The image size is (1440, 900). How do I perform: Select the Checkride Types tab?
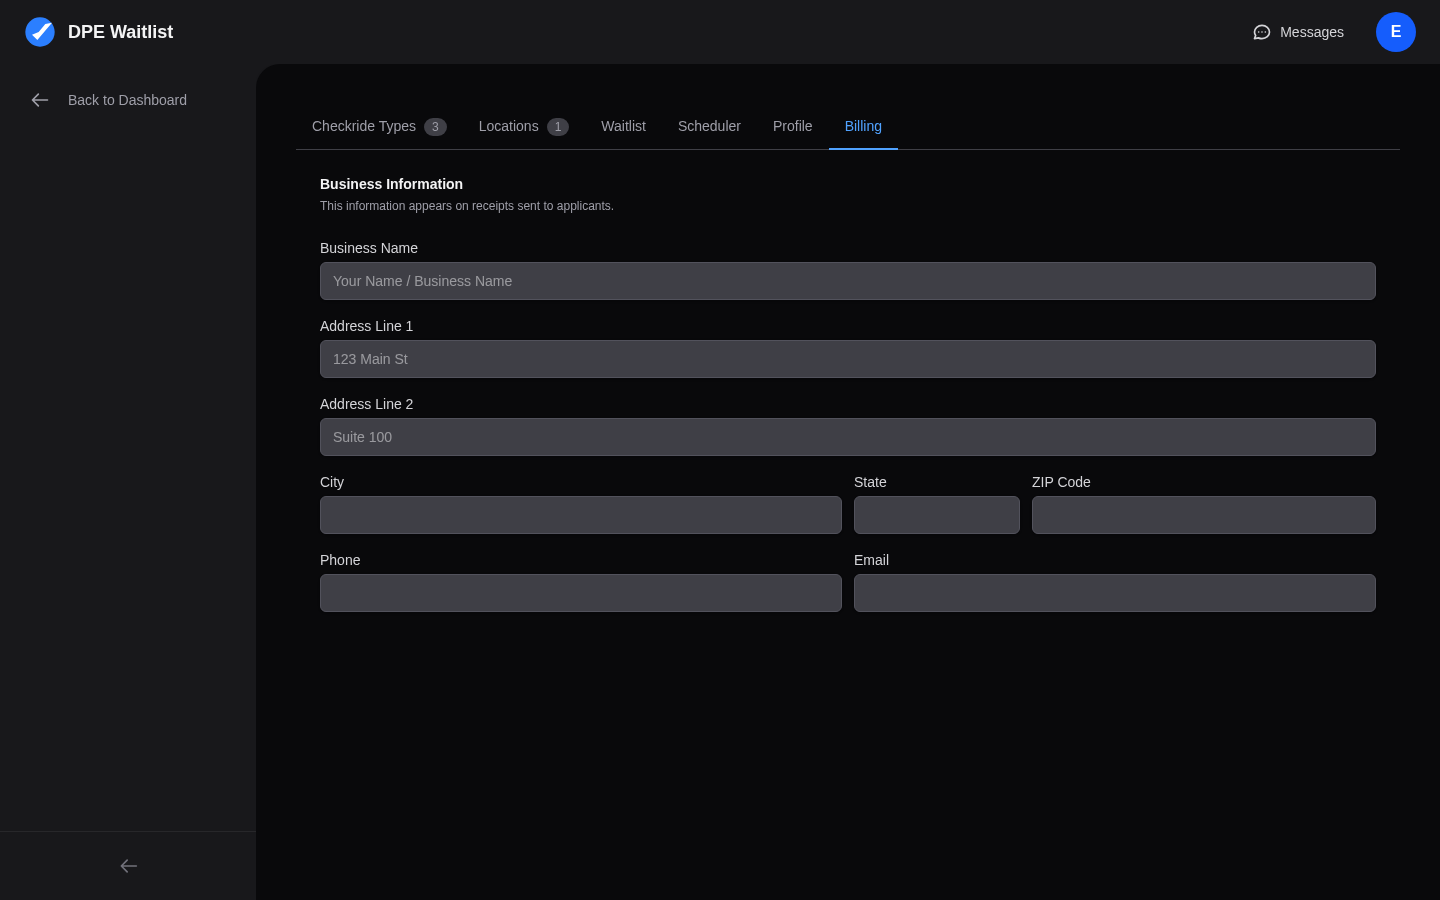click(x=364, y=126)
